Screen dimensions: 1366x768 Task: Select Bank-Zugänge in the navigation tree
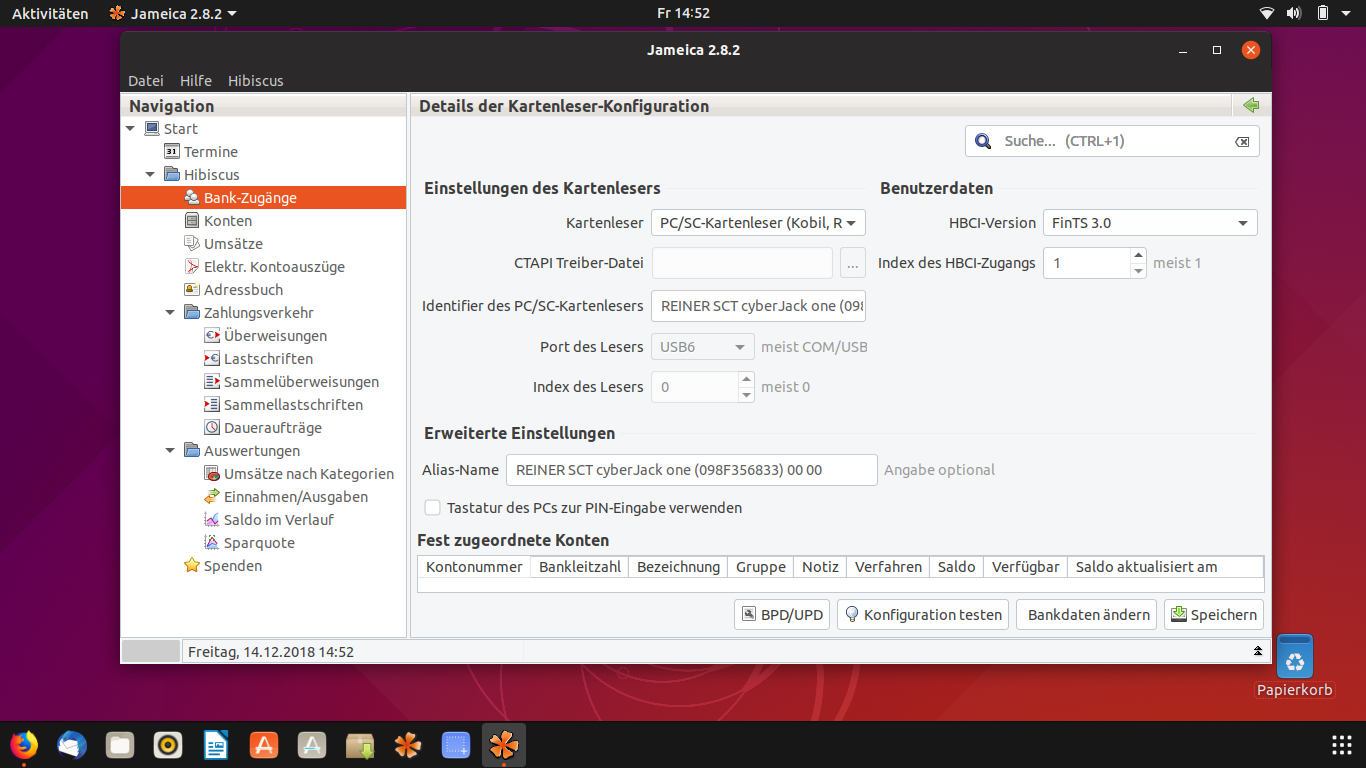point(263,198)
